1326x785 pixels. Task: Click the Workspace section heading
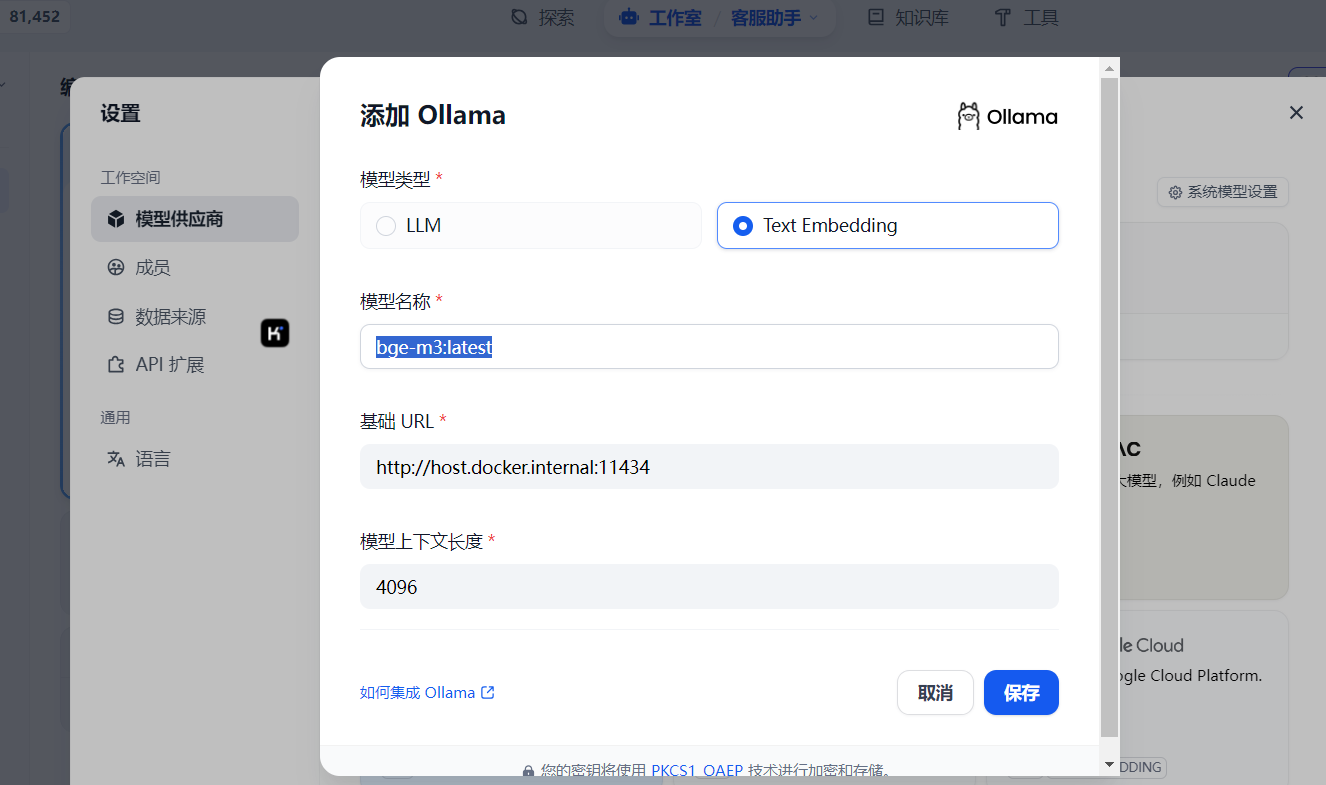130,177
